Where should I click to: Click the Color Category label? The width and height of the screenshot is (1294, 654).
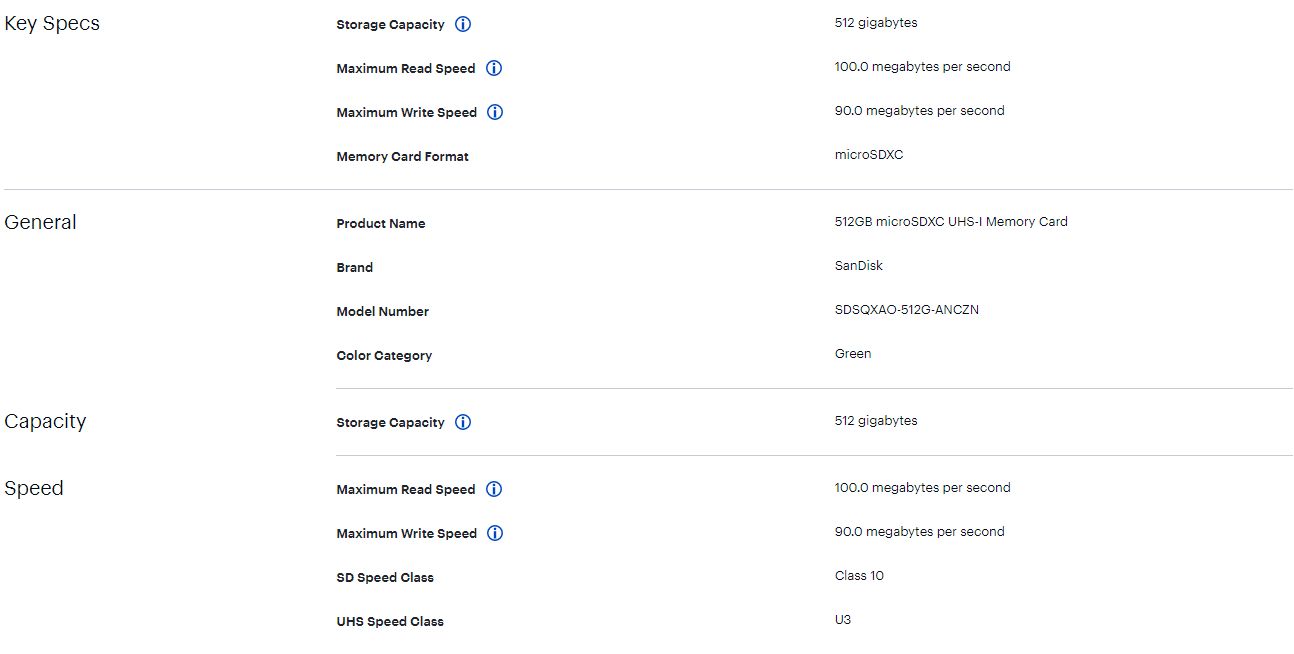(384, 355)
